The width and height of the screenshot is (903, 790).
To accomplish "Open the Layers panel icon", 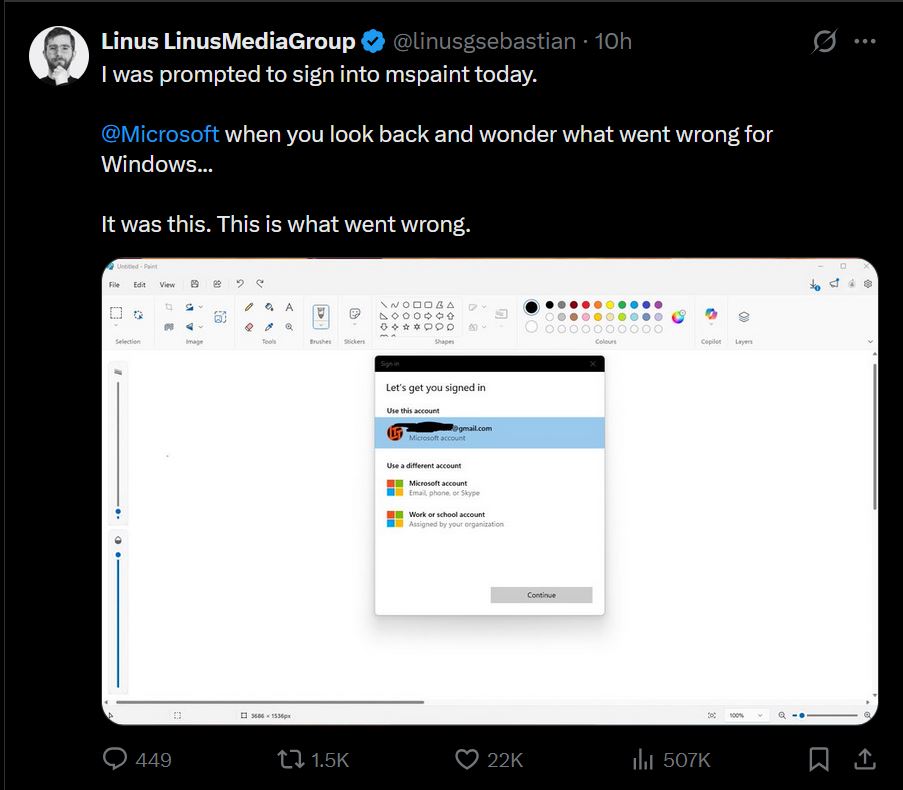I will tap(744, 316).
